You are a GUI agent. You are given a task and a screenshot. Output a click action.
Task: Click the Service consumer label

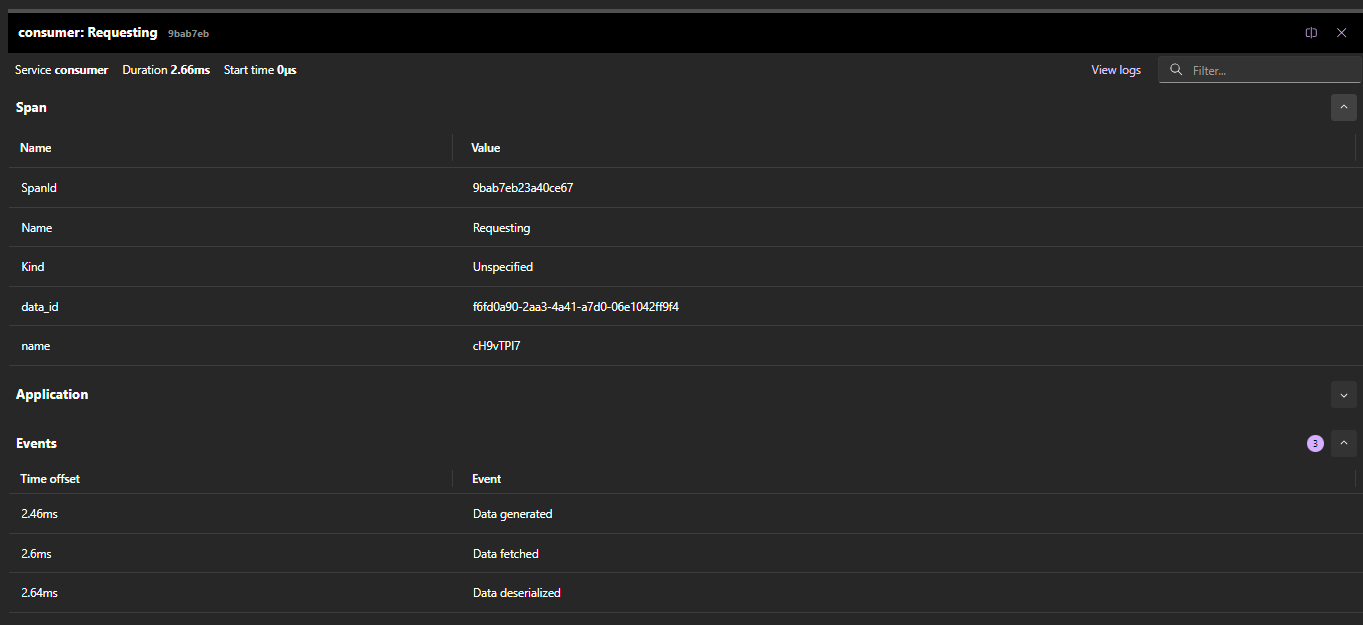61,70
